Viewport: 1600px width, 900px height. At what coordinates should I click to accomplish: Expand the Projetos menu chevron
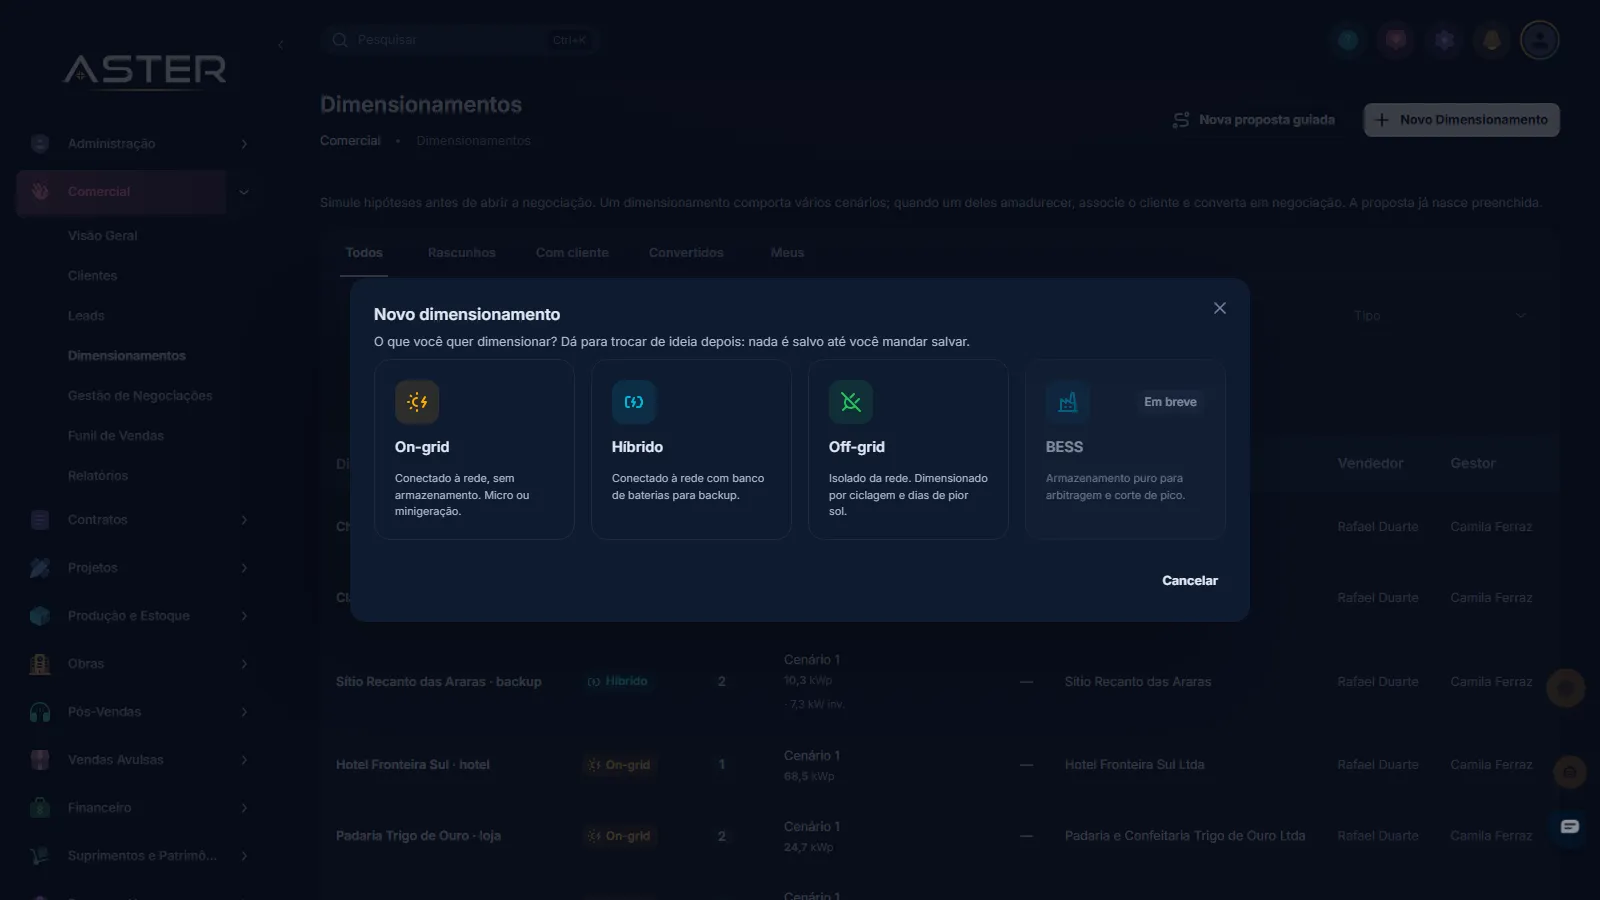click(x=244, y=568)
